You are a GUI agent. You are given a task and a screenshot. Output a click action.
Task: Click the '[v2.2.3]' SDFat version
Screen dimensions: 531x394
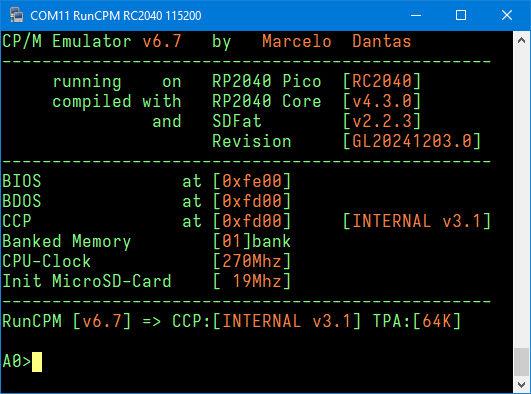(382, 121)
